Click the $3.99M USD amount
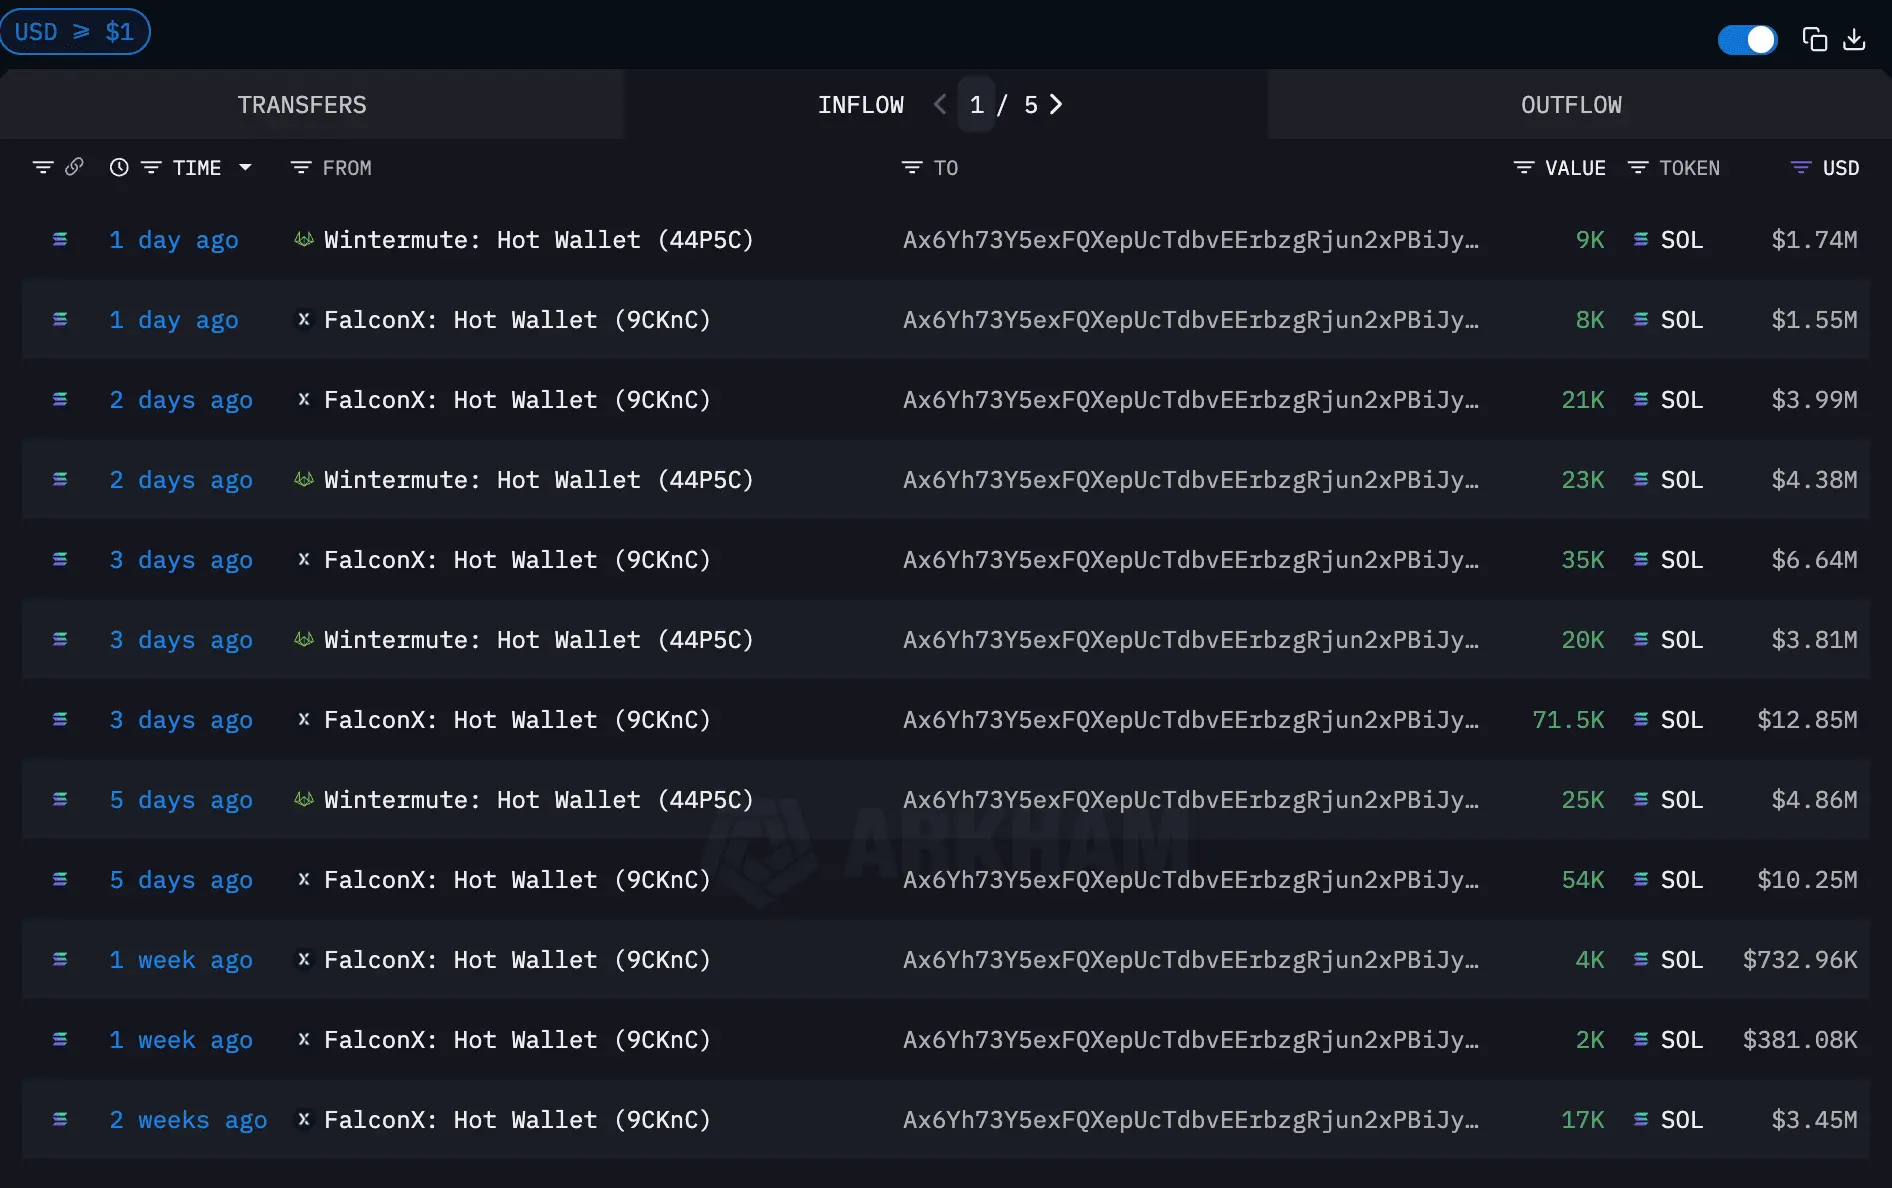1892x1188 pixels. [x=1814, y=400]
